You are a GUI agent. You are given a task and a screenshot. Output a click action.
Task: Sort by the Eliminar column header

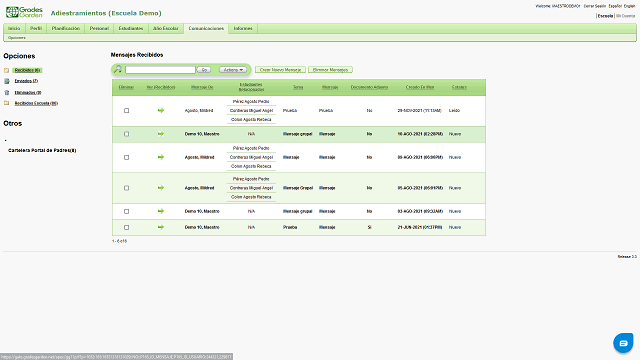[127, 87]
